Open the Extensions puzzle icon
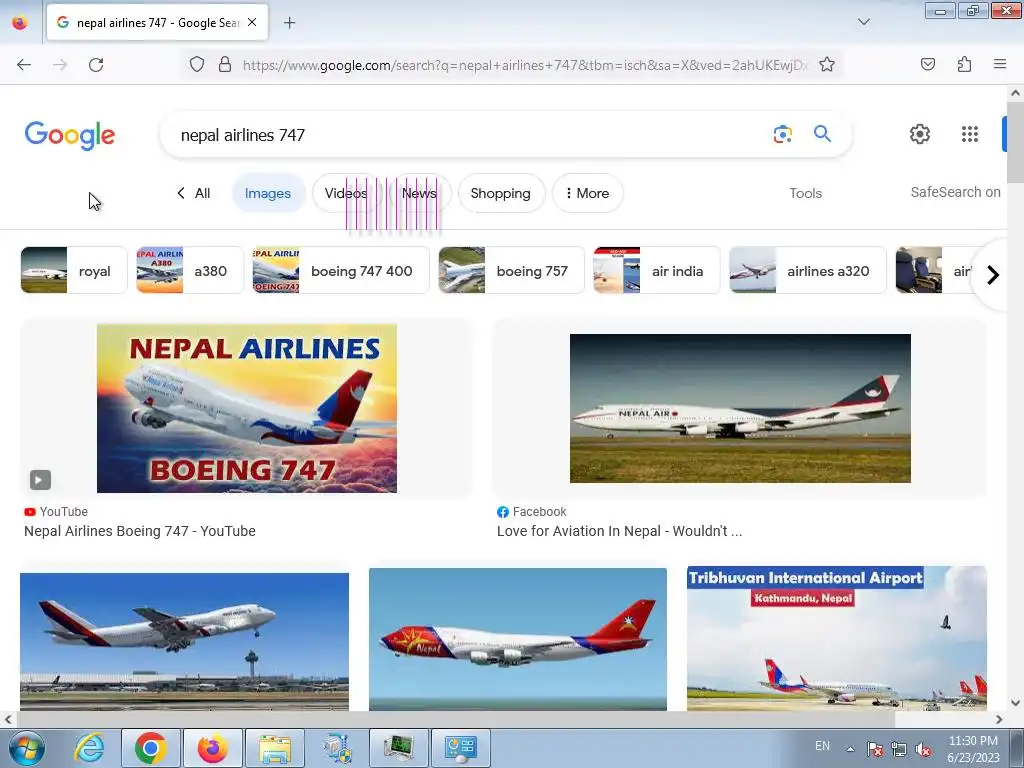The image size is (1024, 768). 964,65
